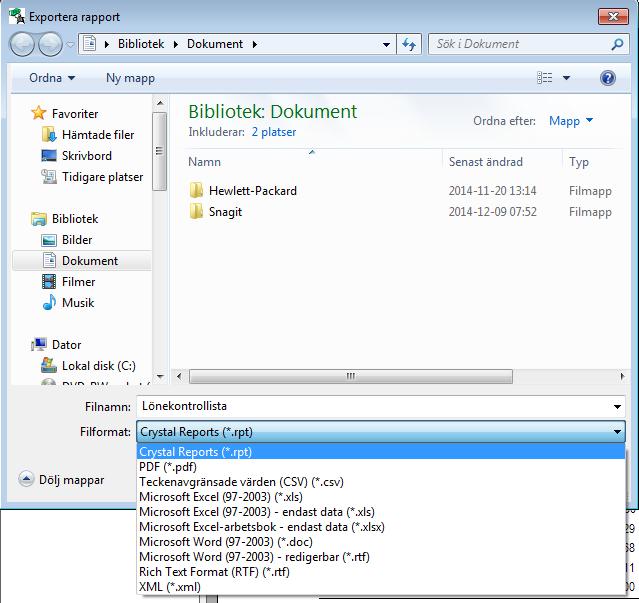Click the navigation pane scrollbar thumb

click(x=160, y=151)
